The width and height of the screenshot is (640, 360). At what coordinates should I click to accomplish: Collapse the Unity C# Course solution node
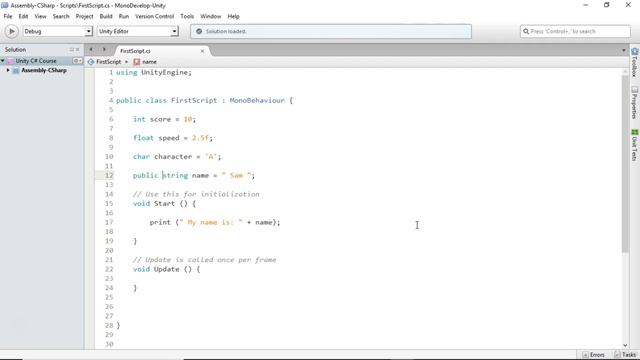[x=2, y=61]
